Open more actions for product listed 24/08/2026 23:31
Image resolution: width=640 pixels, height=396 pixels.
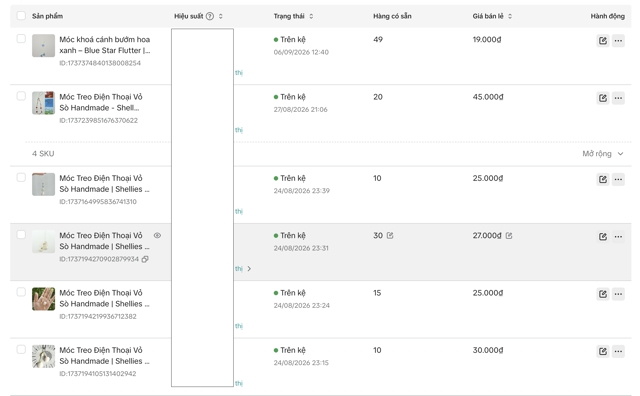click(x=618, y=236)
